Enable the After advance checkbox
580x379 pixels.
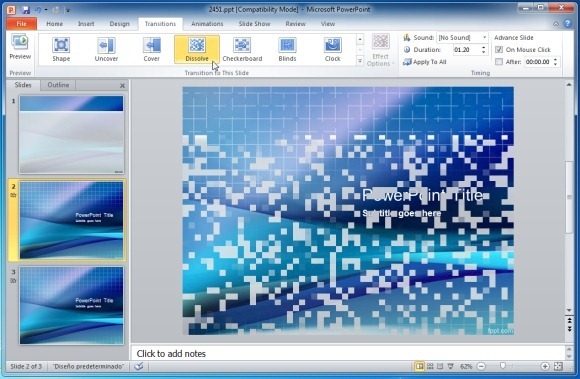point(499,62)
